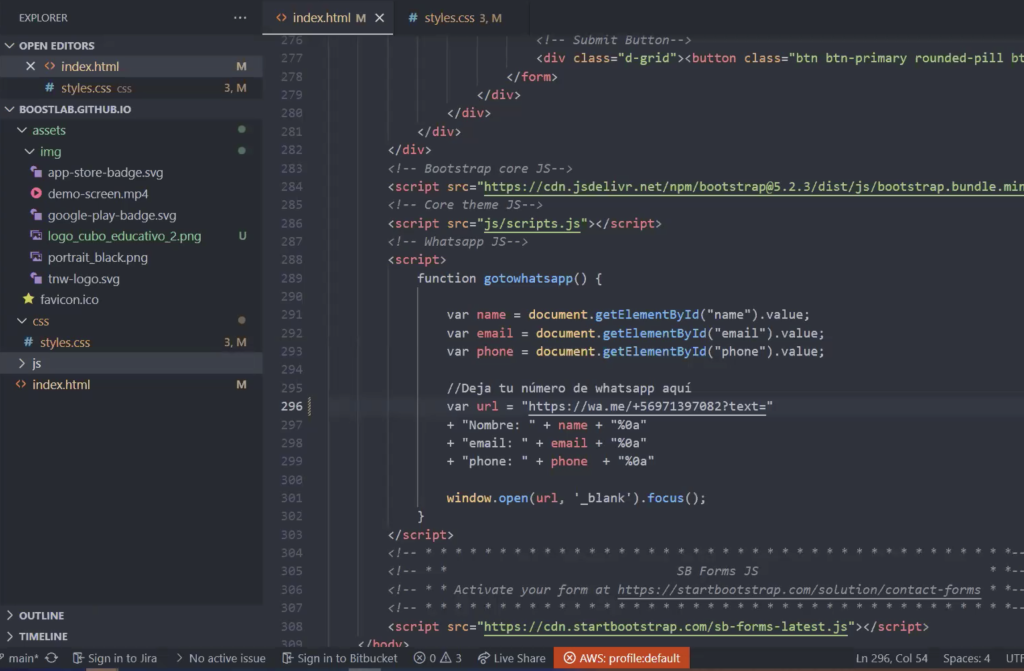Click the synchronize changes icon
The height and width of the screenshot is (671, 1024).
[x=52, y=658]
